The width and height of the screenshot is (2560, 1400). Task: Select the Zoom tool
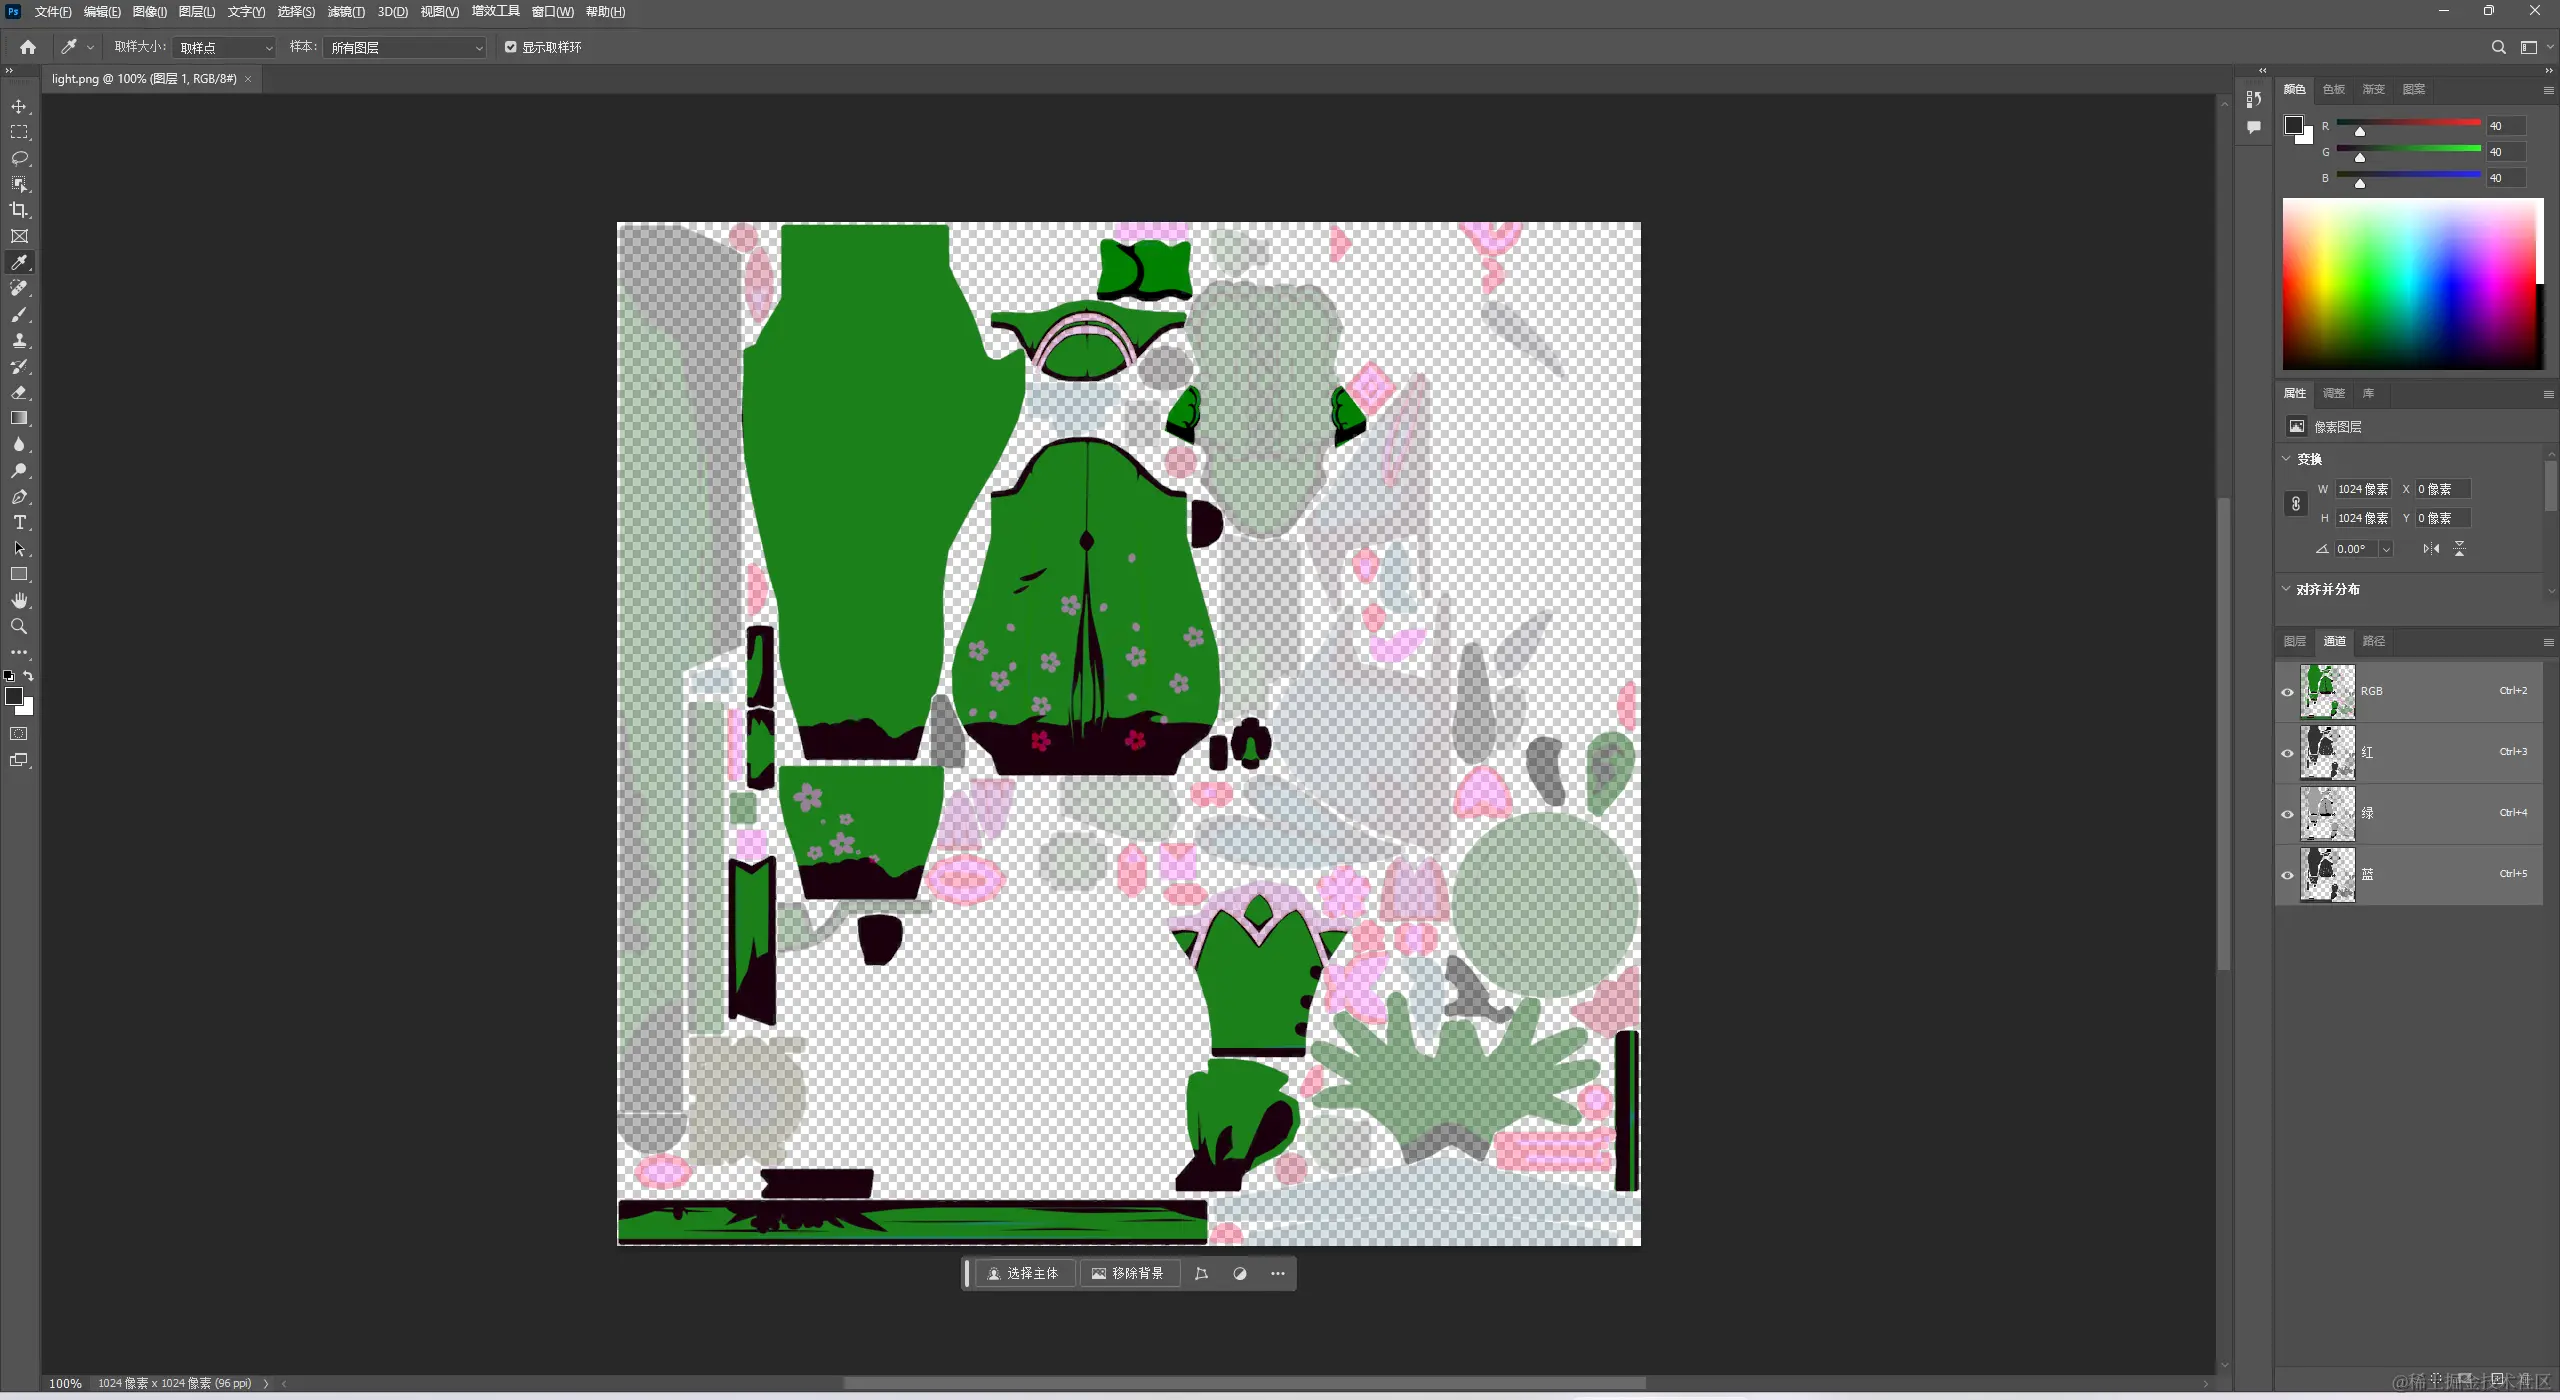click(x=19, y=626)
